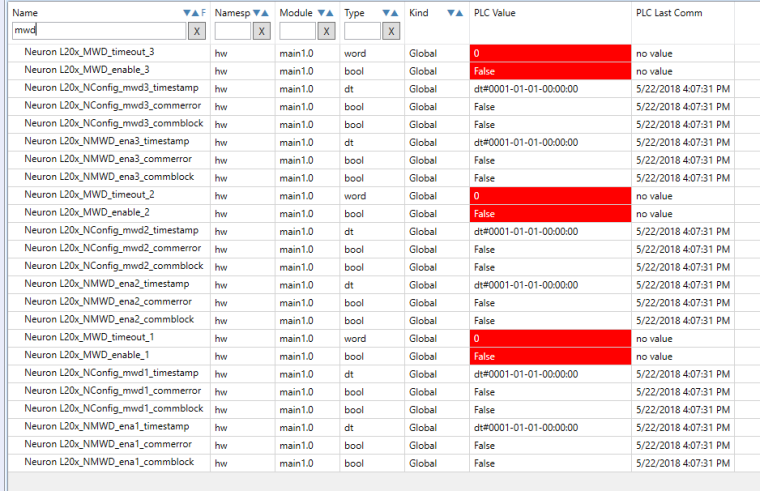
Task: Click the PLC Value column header
Action: pos(500,13)
